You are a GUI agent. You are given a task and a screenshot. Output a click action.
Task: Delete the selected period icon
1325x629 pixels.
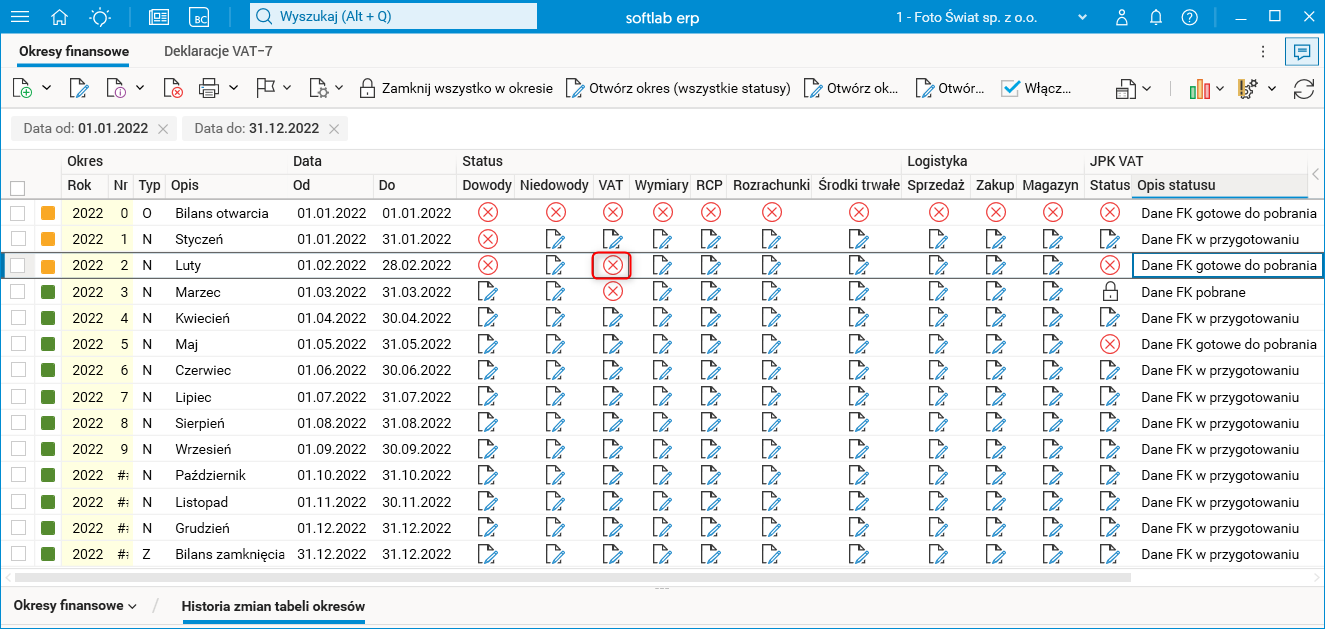click(172, 88)
